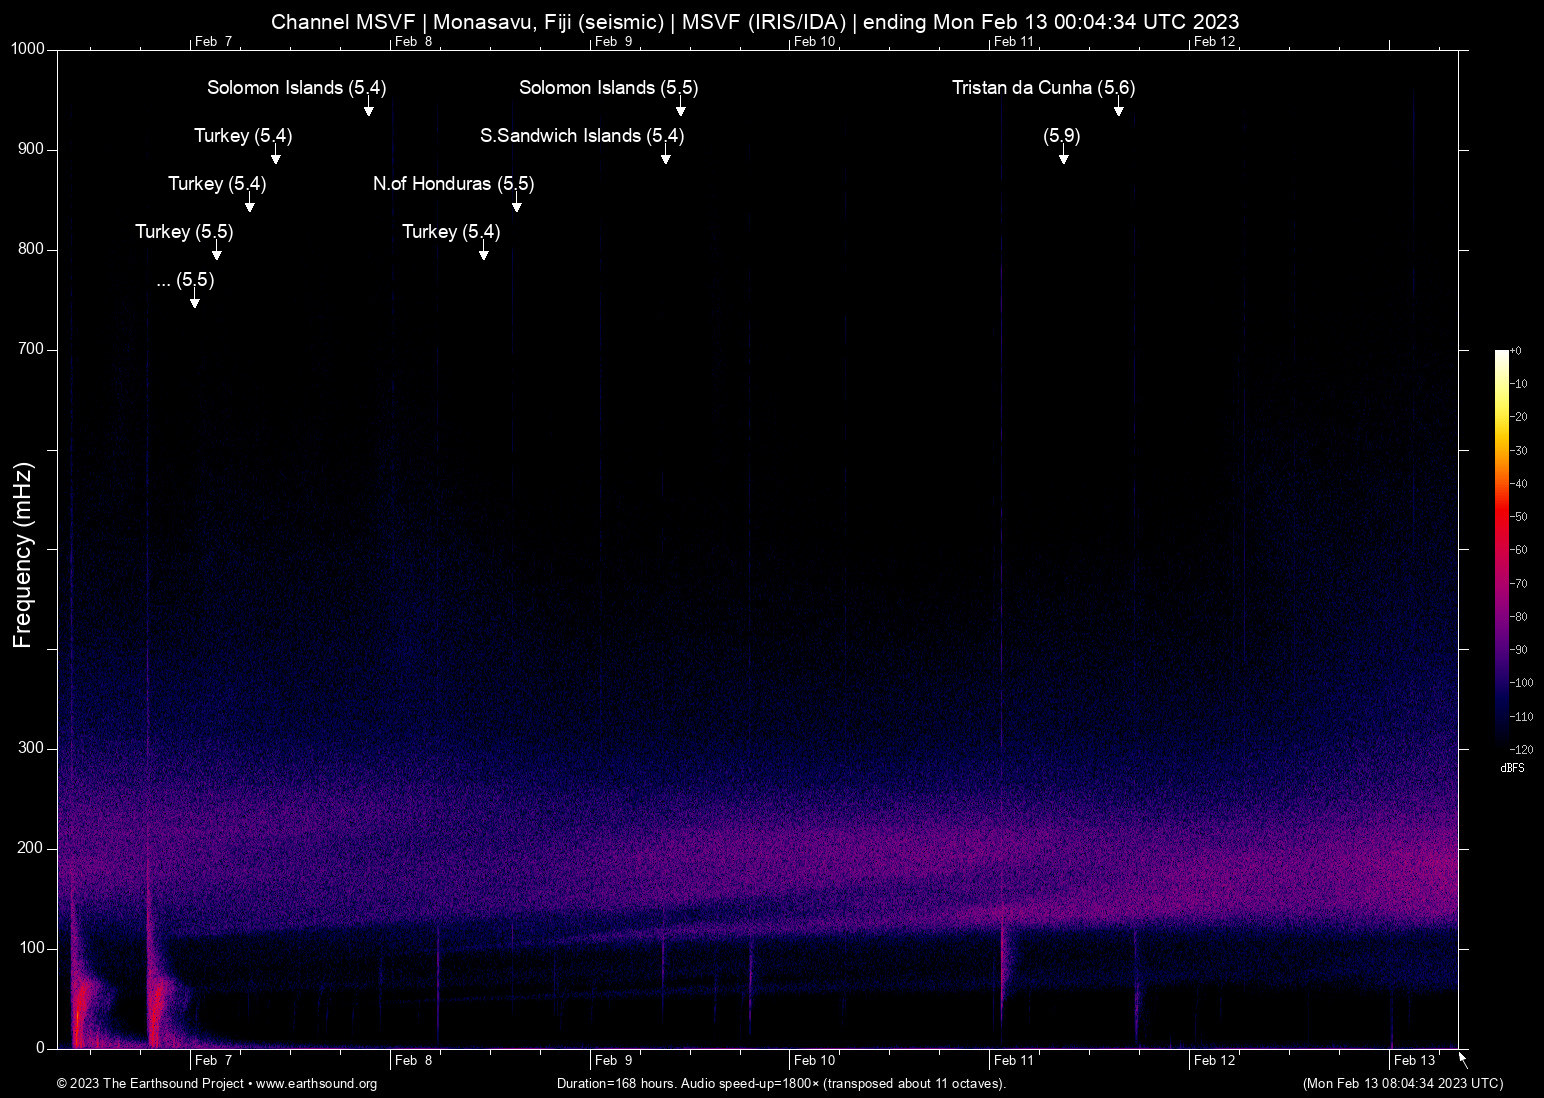Click the truncated ... (5.5) event label

(185, 281)
